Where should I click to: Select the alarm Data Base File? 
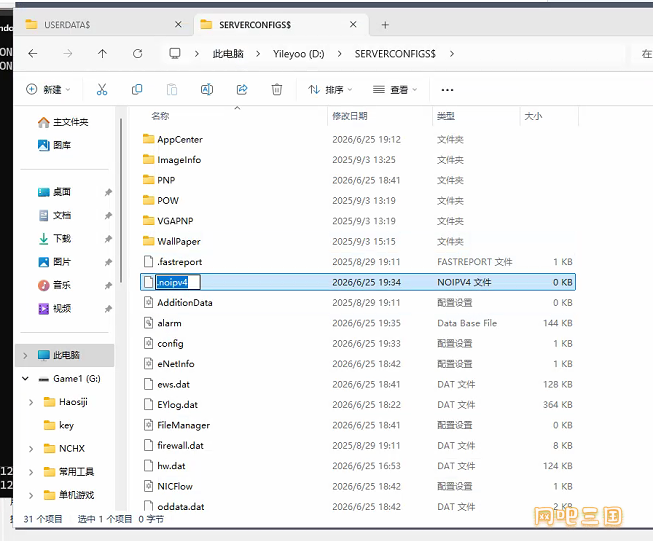click(x=358, y=323)
